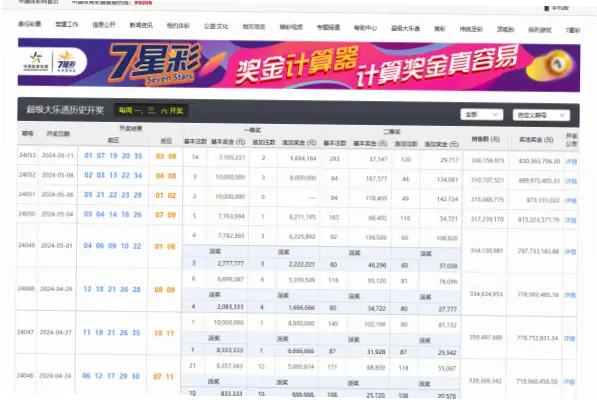Open 详情 link for draw 24051
This screenshot has width=597, height=400.
tap(571, 201)
